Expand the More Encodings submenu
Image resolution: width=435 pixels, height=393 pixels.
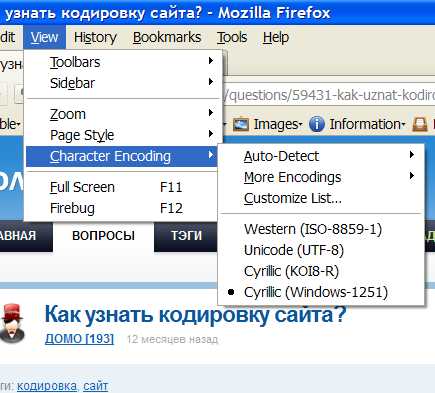pos(321,177)
